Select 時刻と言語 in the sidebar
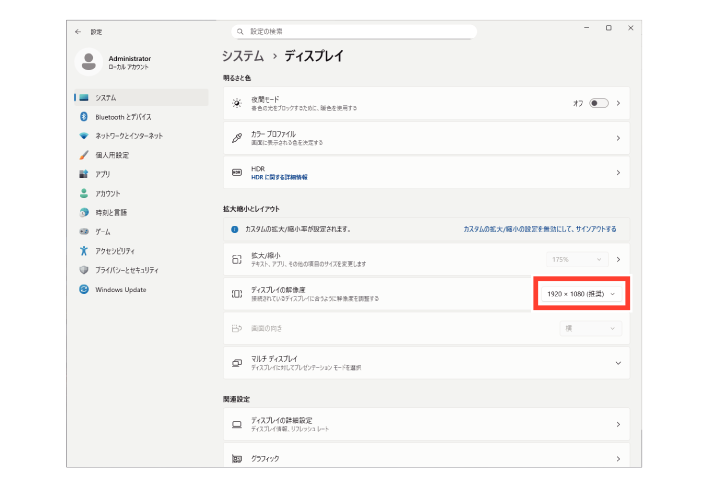The height and width of the screenshot is (487, 708). 110,213
